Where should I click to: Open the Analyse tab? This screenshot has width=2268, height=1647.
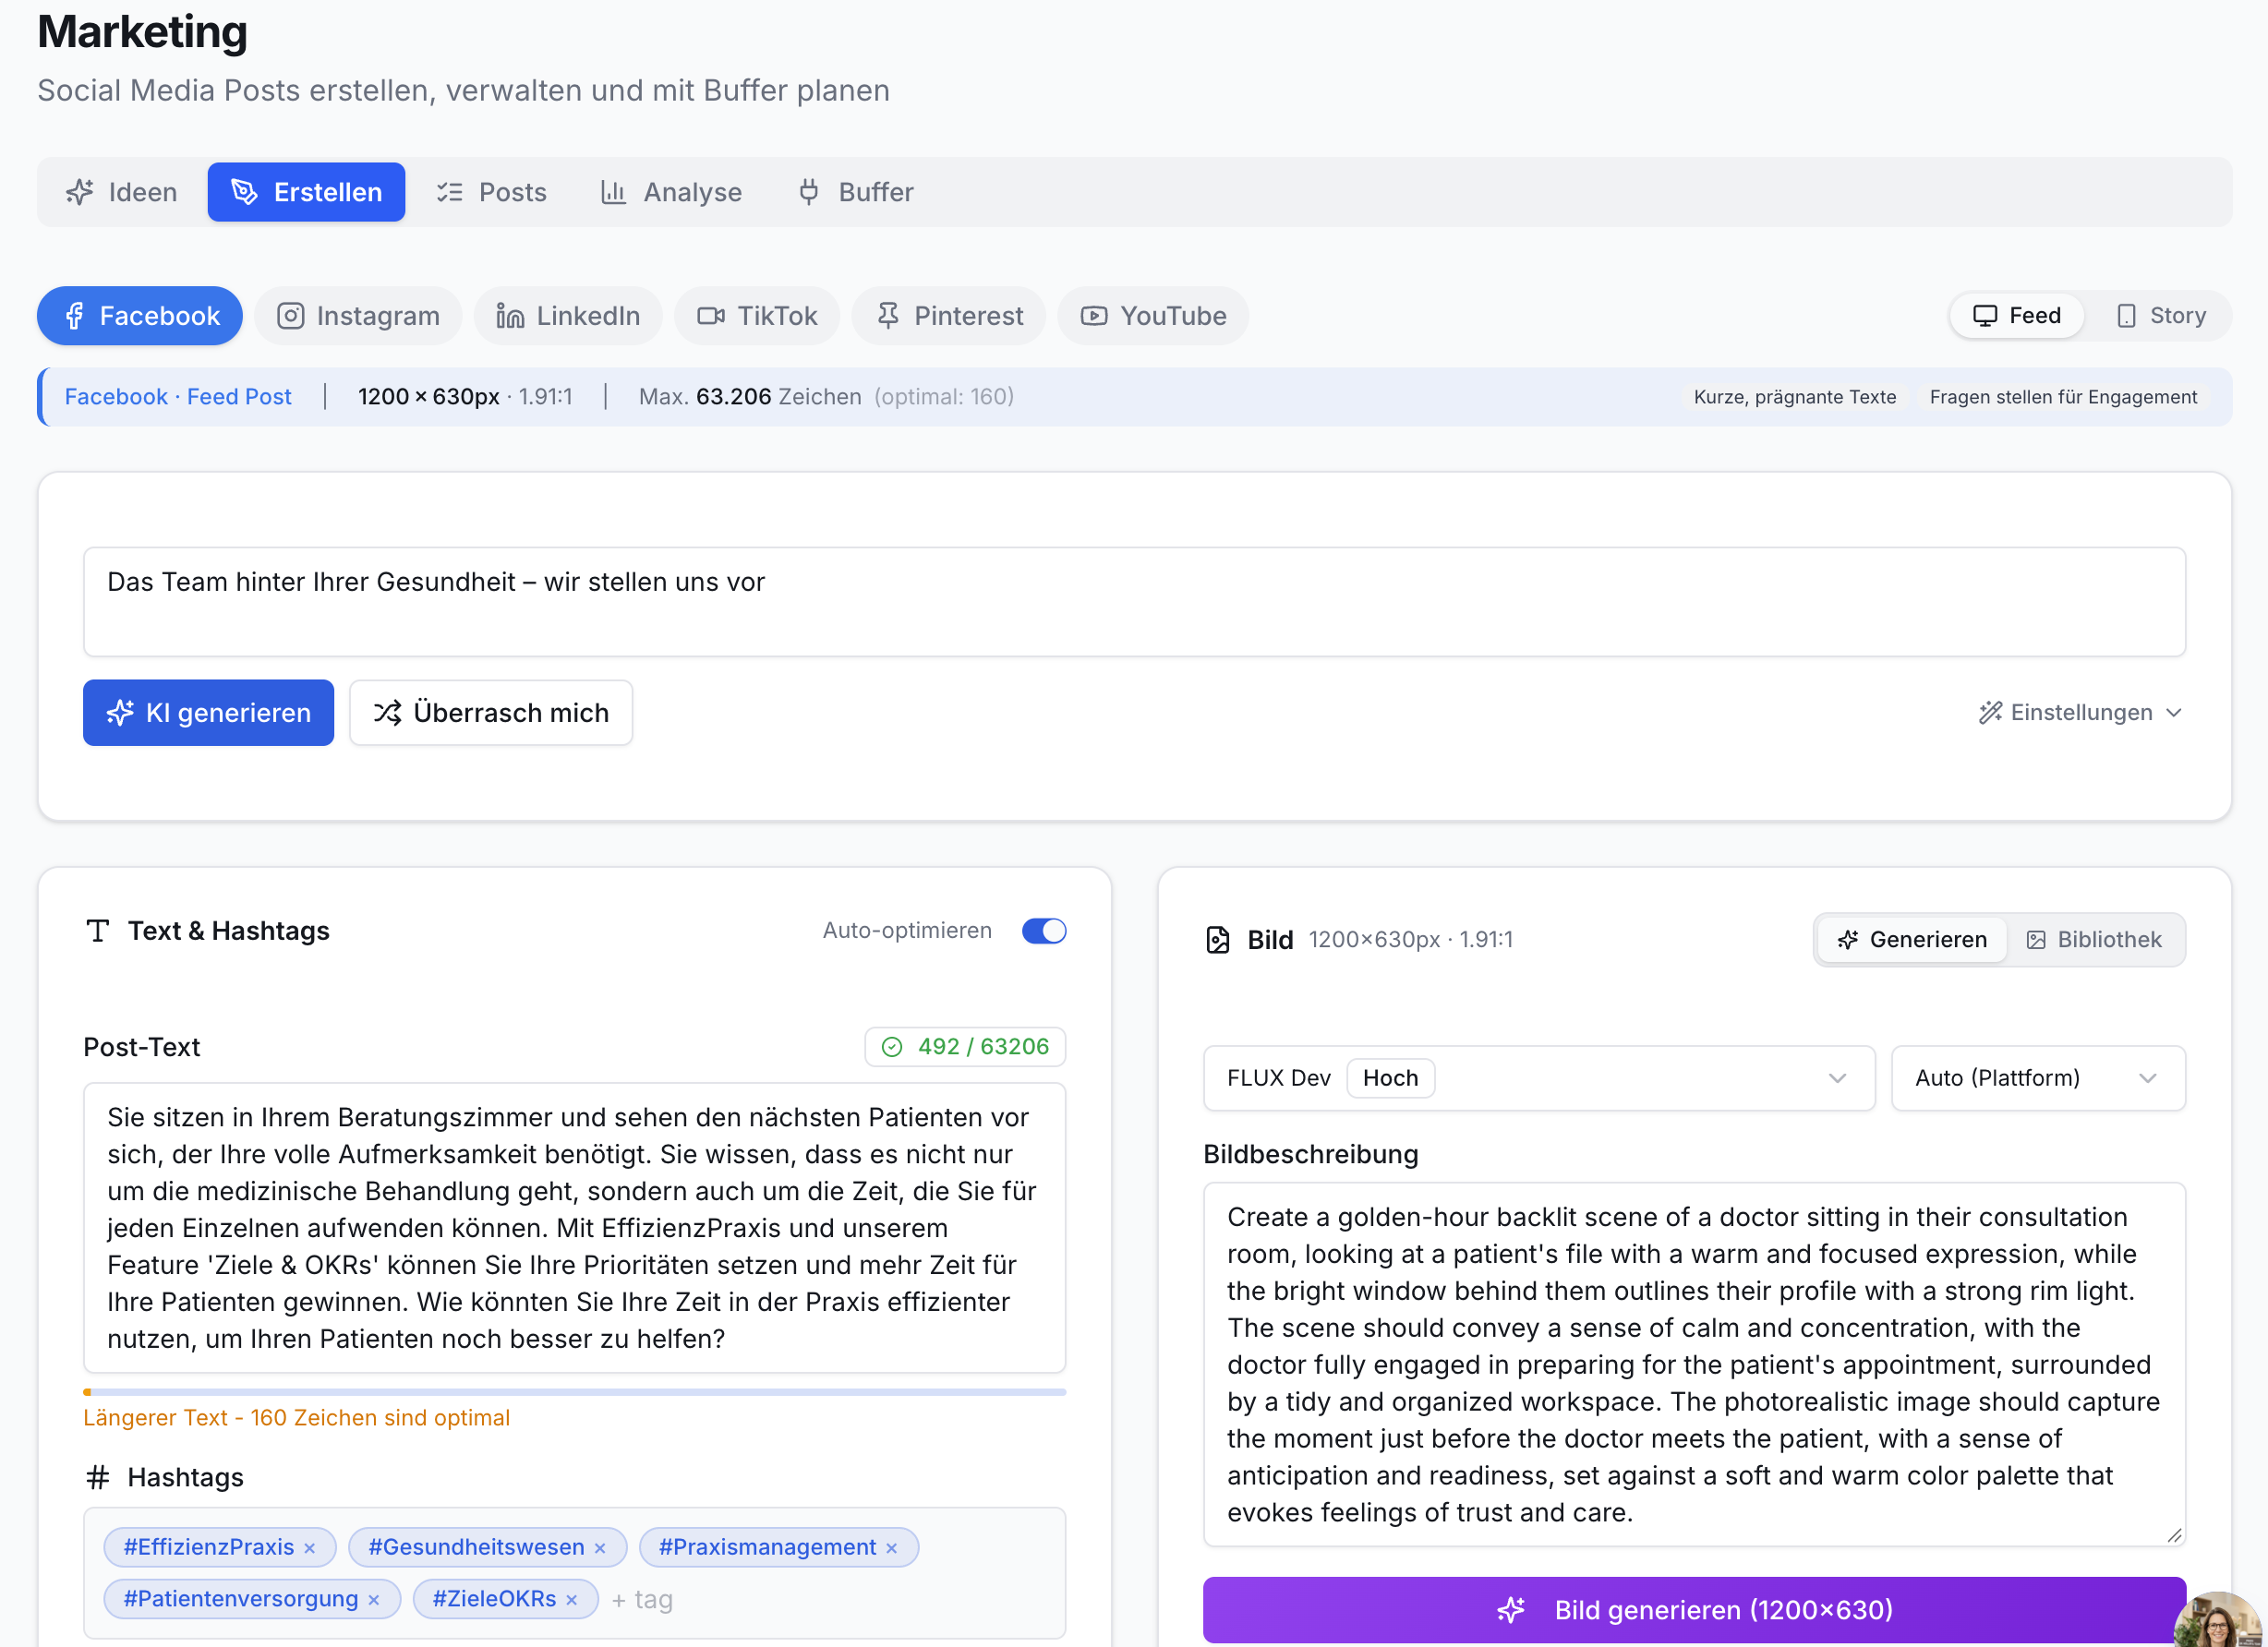672,192
